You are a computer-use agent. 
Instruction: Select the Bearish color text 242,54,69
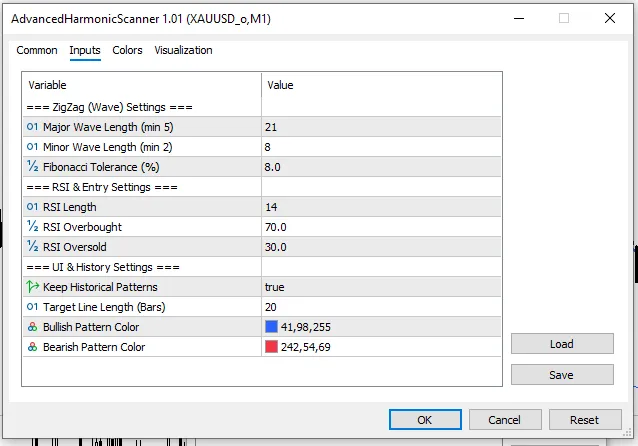point(306,347)
